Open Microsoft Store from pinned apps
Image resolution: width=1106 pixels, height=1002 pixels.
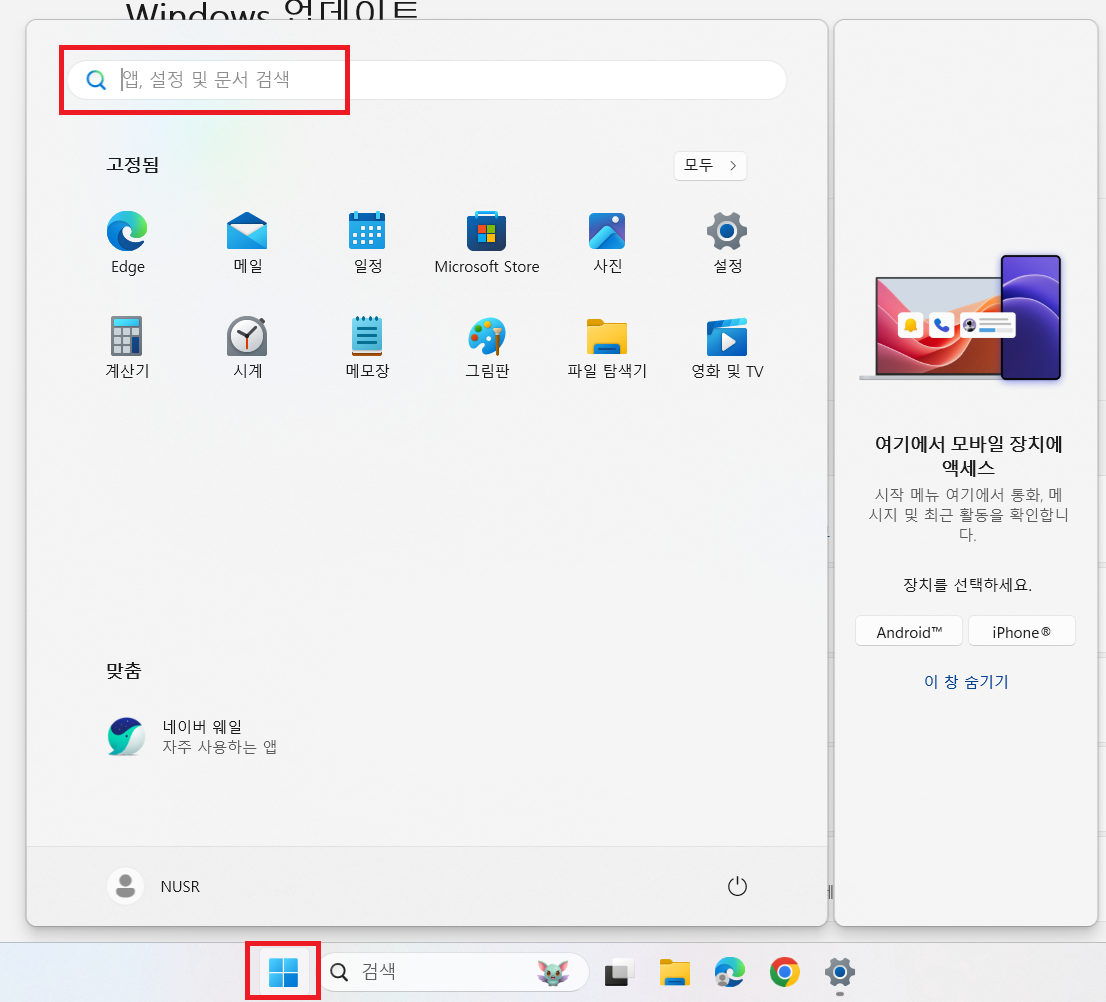[487, 242]
